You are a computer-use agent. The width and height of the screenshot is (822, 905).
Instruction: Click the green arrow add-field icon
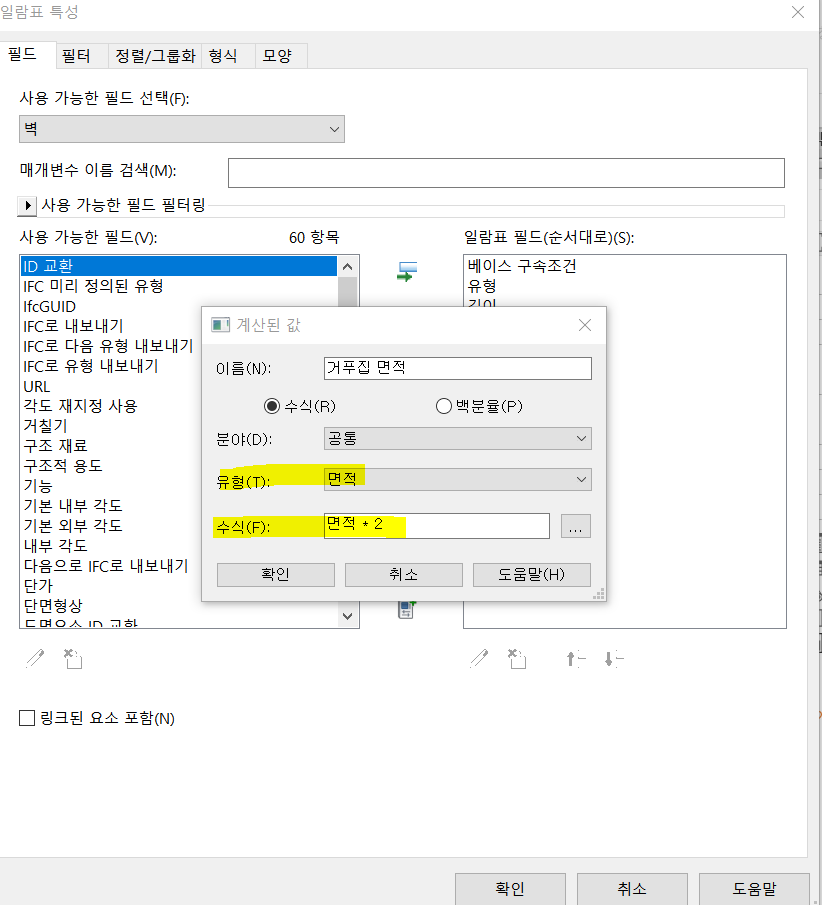tap(406, 272)
